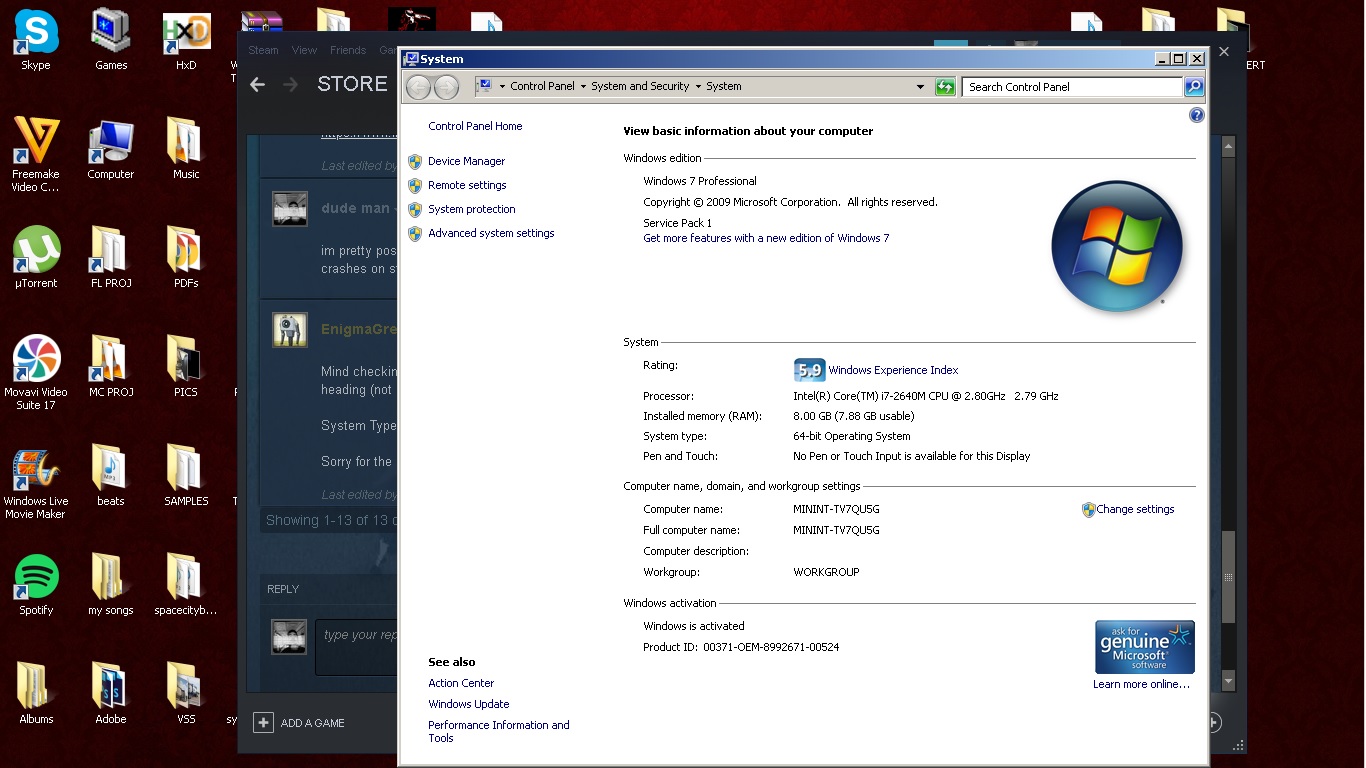The height and width of the screenshot is (768, 1366).
Task: Go back in the Steam window
Action: [257, 85]
